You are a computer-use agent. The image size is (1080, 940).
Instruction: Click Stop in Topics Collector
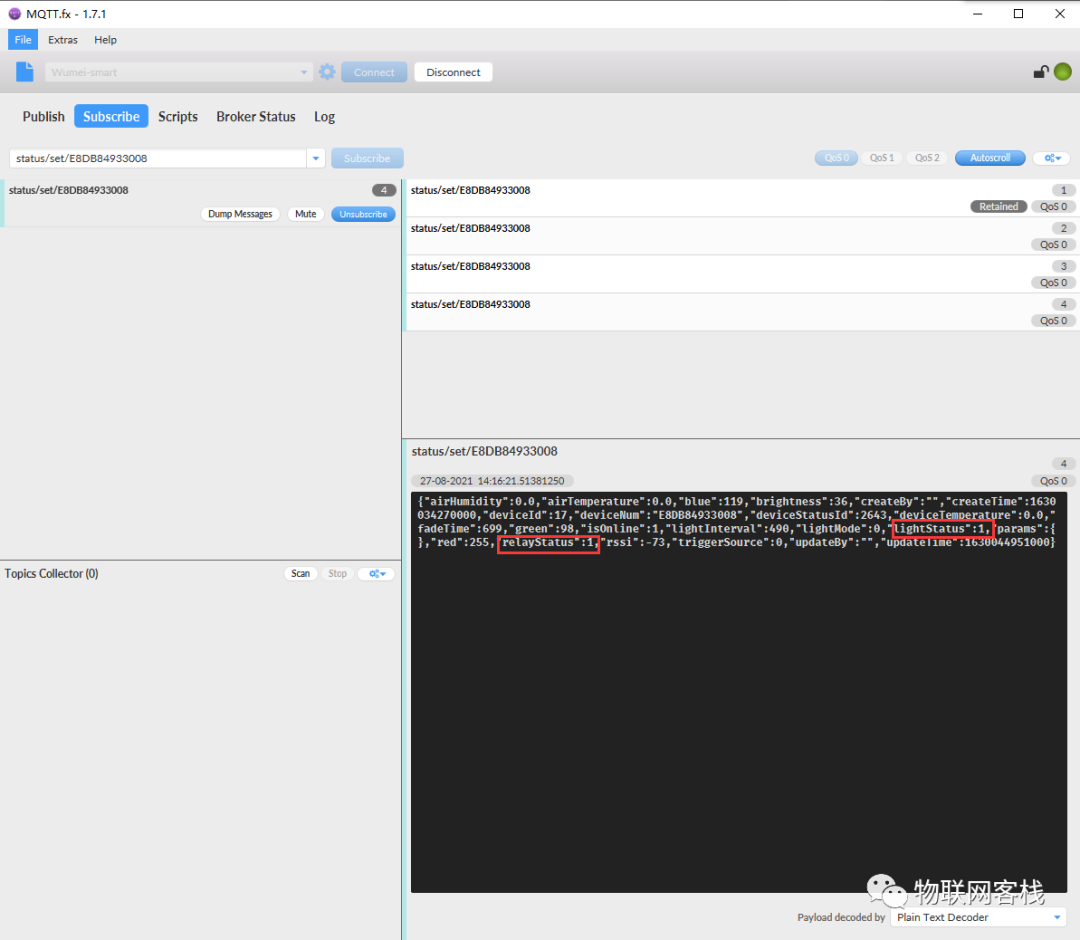[338, 574]
